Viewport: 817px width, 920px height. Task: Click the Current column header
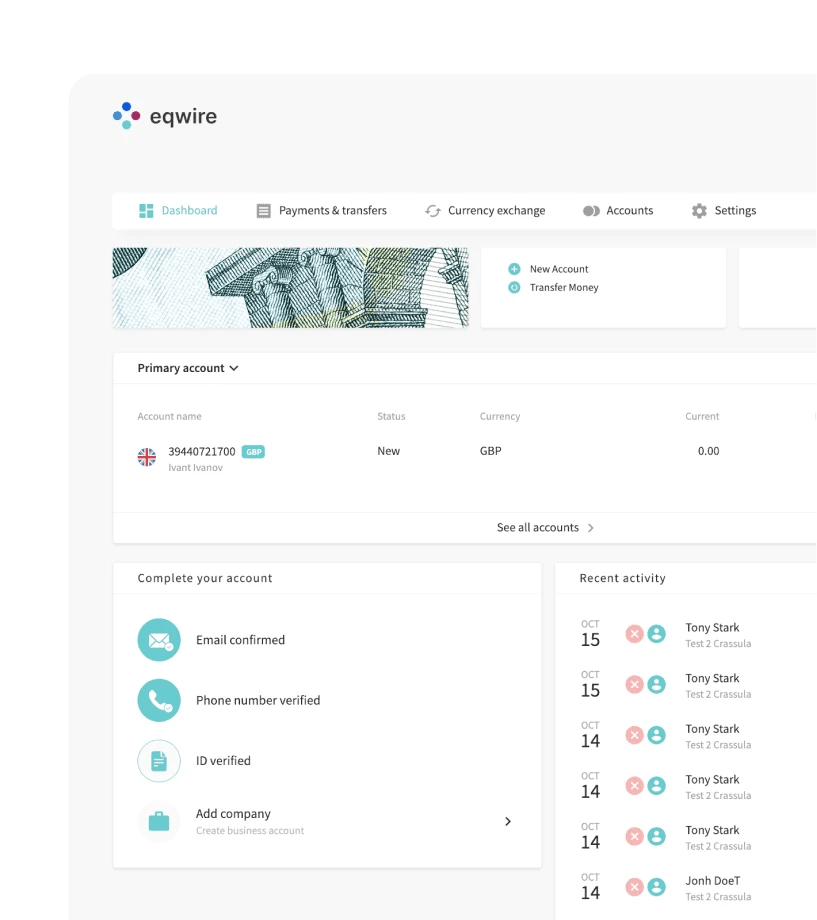click(x=702, y=416)
